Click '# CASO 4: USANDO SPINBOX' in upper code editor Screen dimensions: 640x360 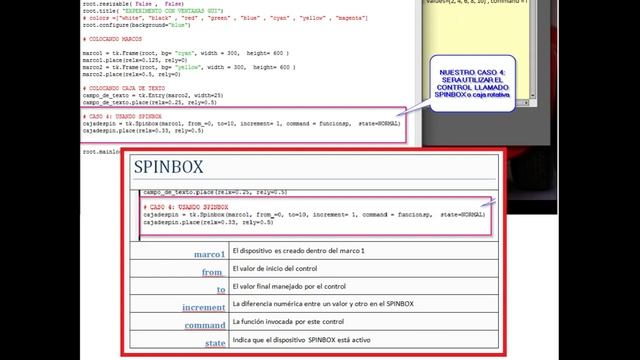click(122, 116)
